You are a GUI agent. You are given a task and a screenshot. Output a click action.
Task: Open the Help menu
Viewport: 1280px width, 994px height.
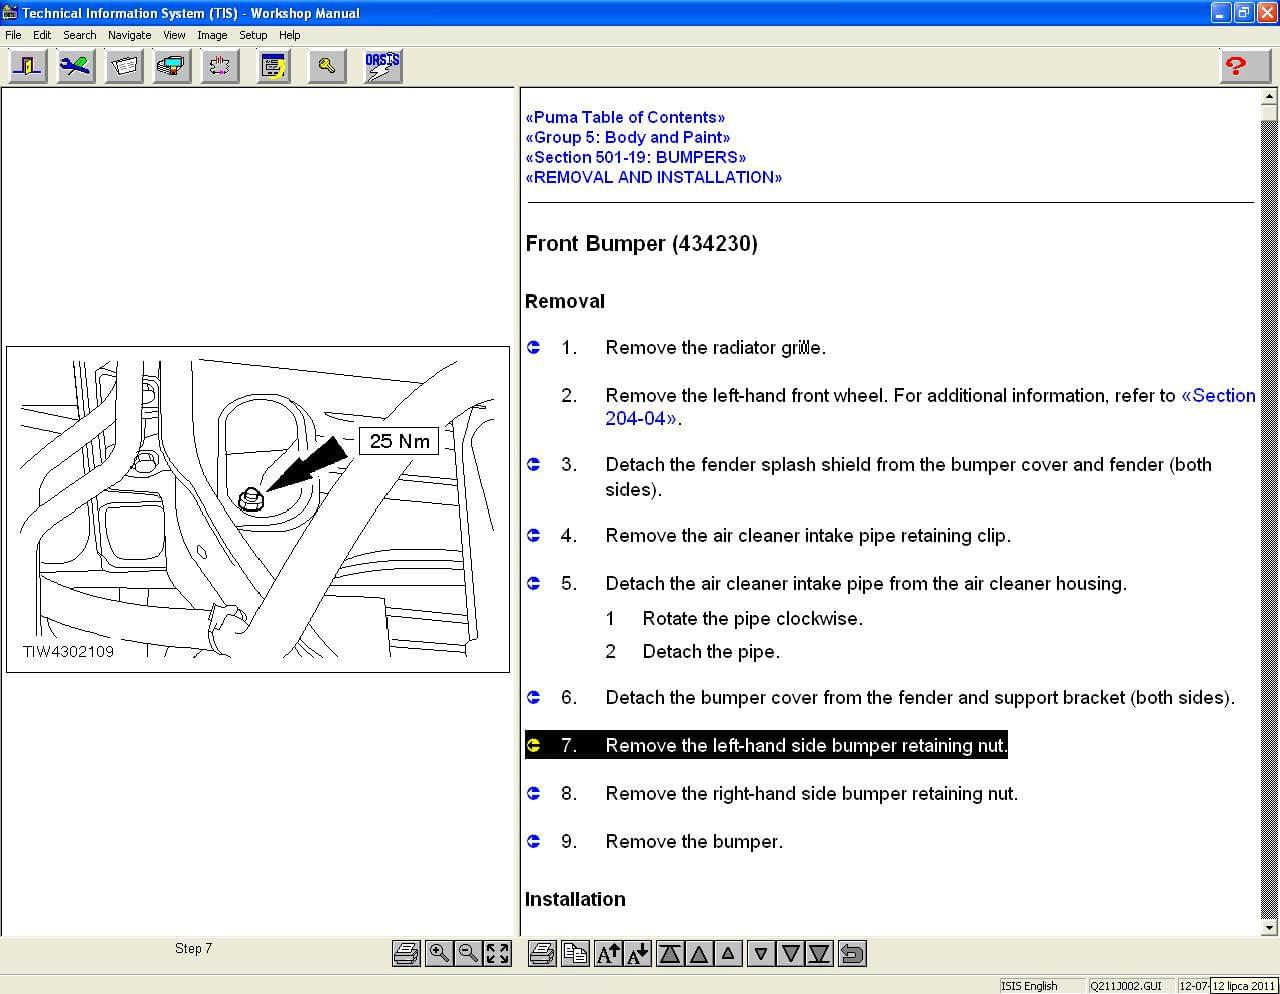tap(290, 35)
